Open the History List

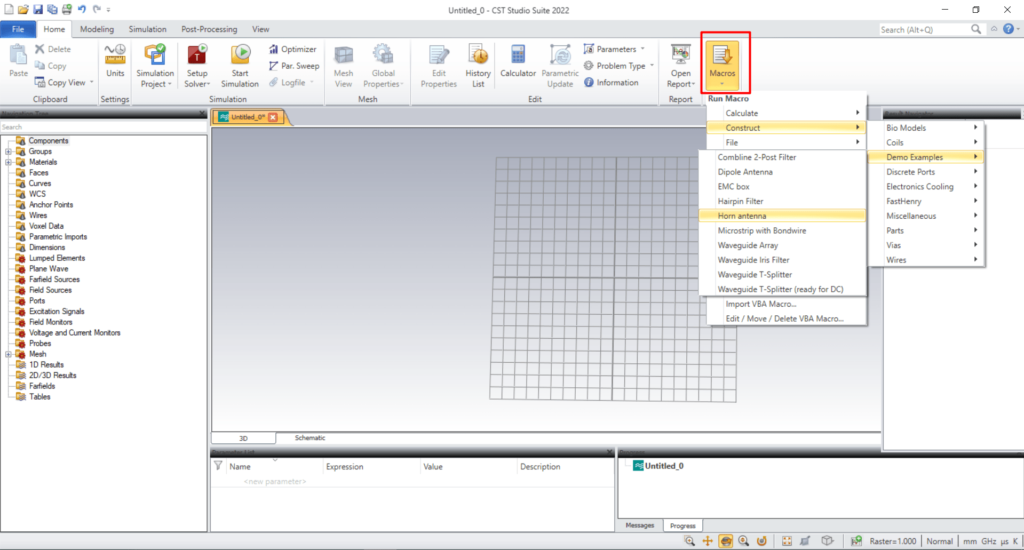(x=478, y=65)
